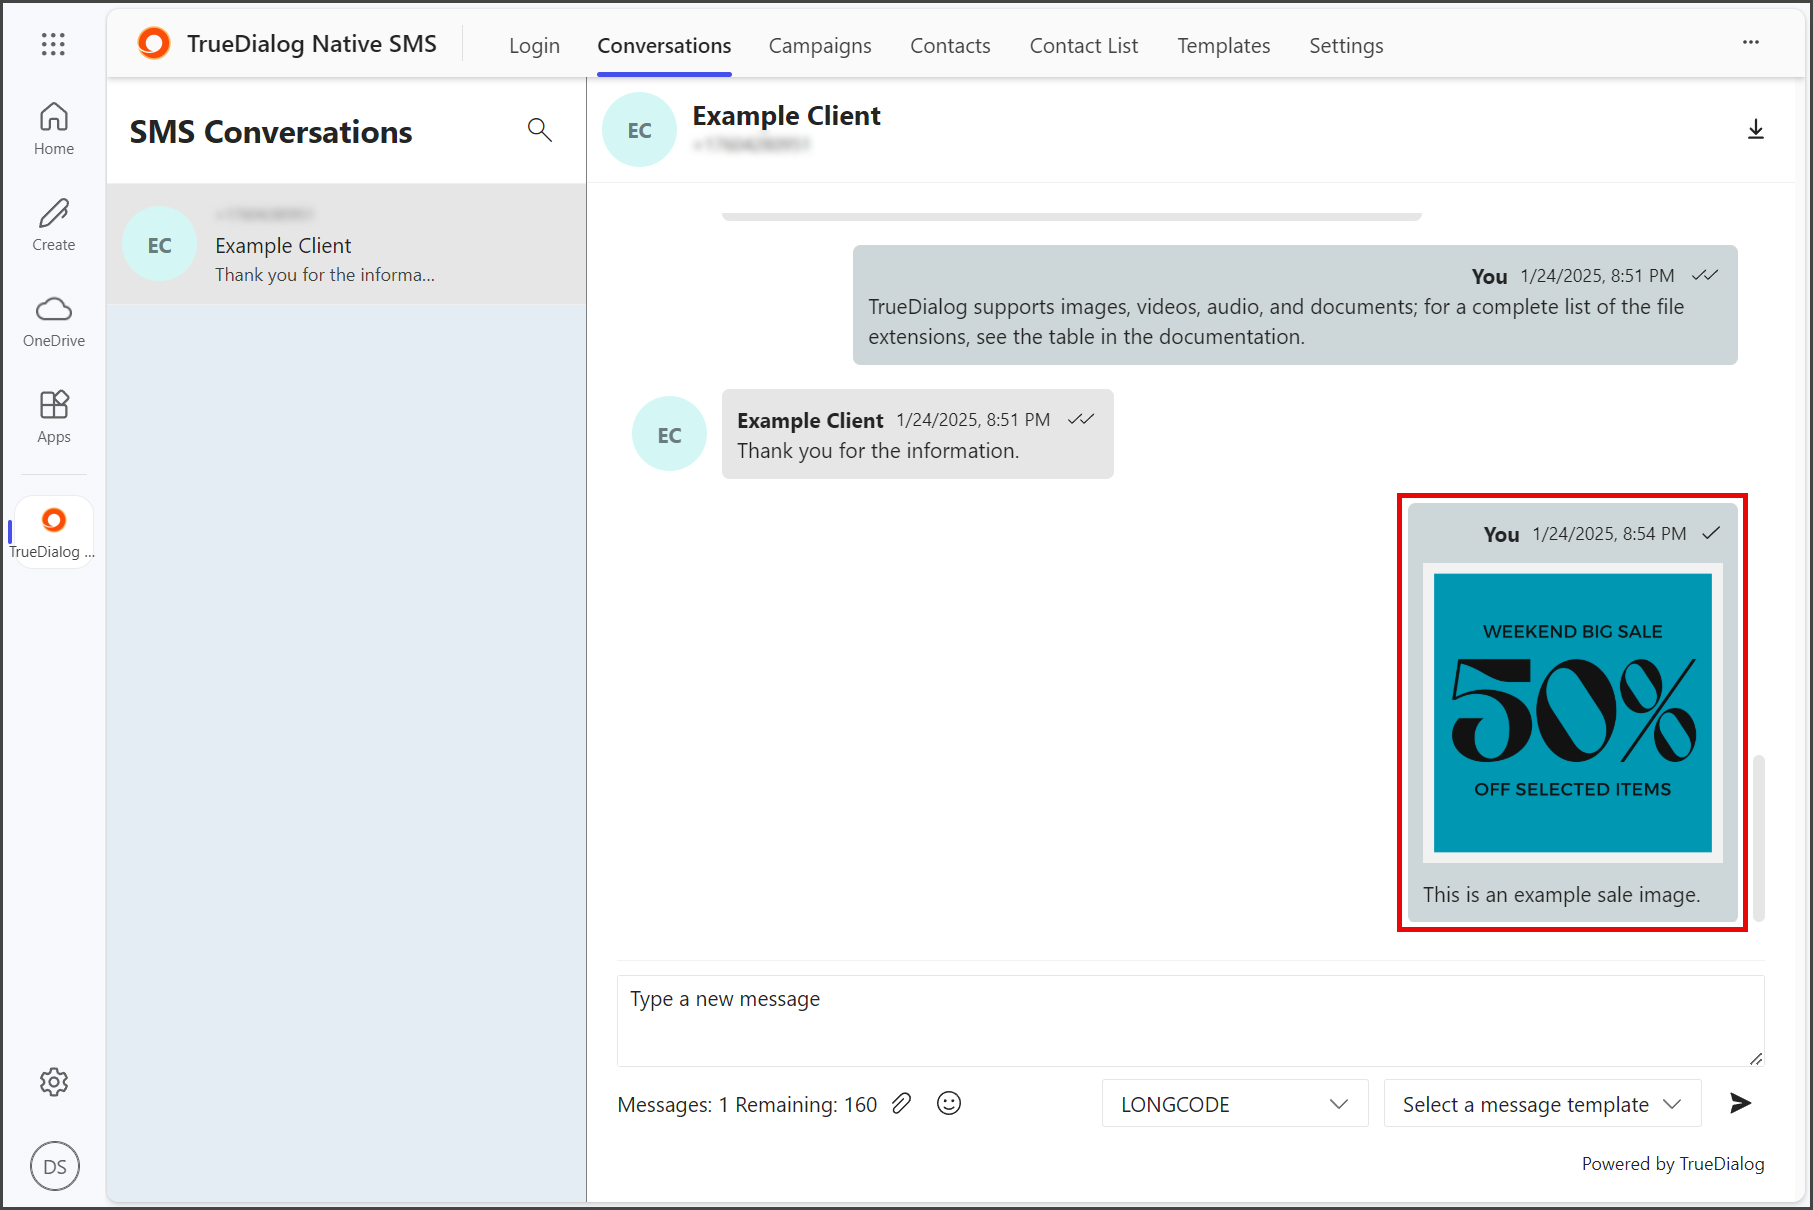Screen dimensions: 1813x1210
Task: Download the conversation with the download icon
Action: 1755,130
